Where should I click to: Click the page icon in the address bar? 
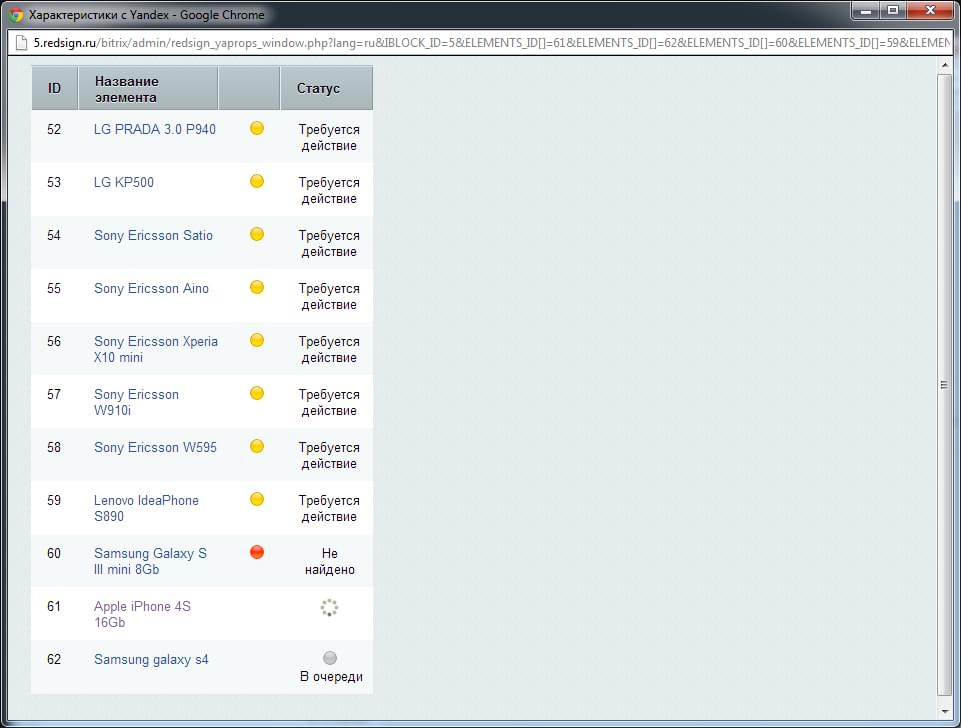[21, 42]
